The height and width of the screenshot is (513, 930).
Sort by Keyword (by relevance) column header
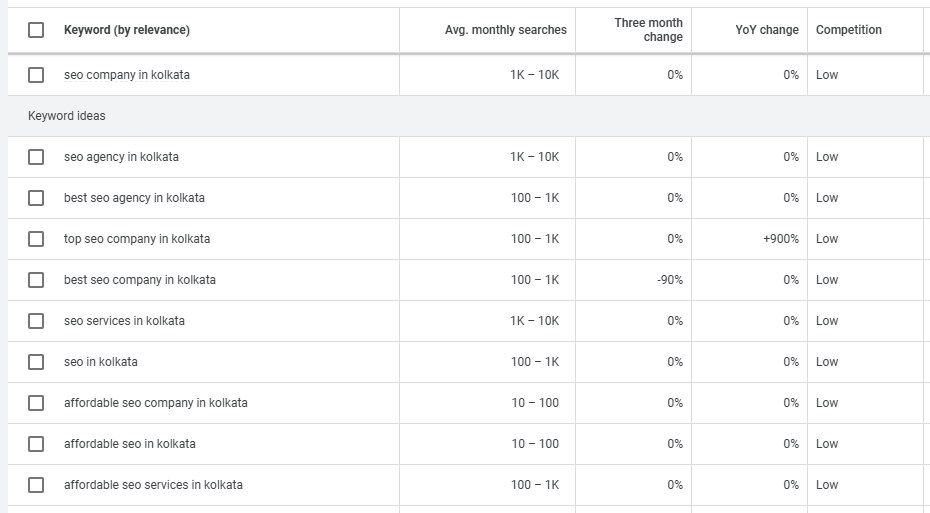(x=127, y=30)
